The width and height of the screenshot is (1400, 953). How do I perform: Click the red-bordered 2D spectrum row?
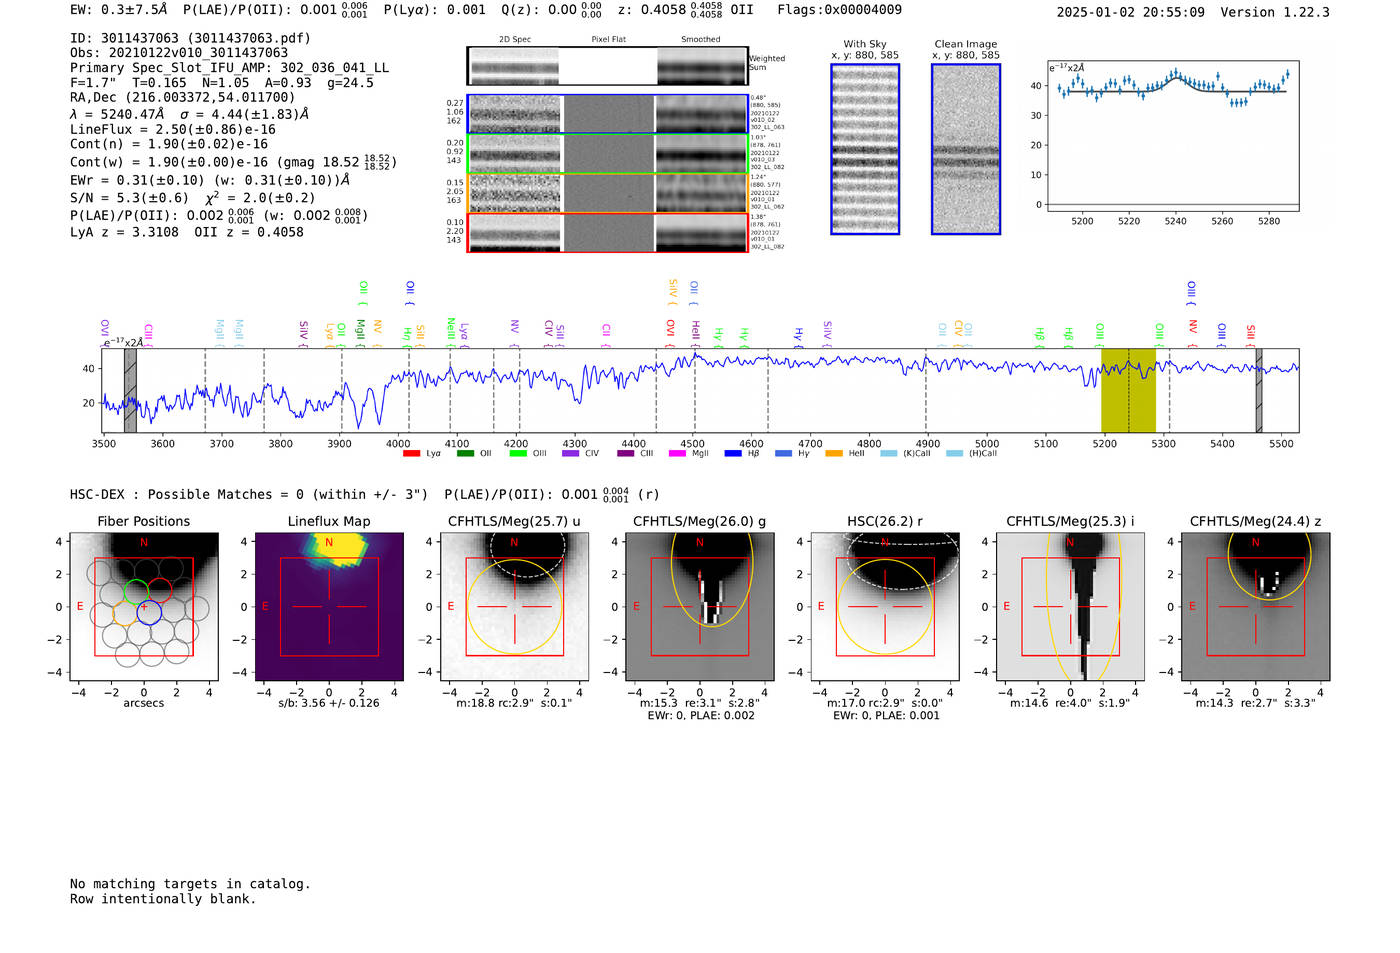click(607, 232)
